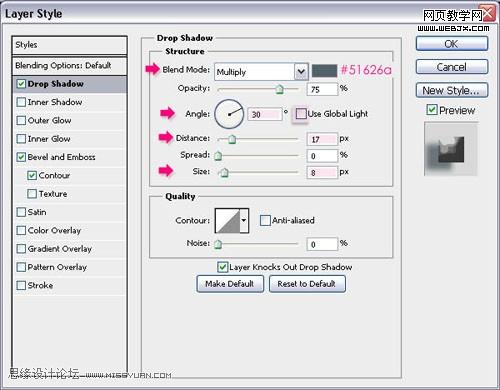Viewport: 500px width, 390px height.
Task: Click the contour curve preview thumbnail
Action: [x=228, y=221]
